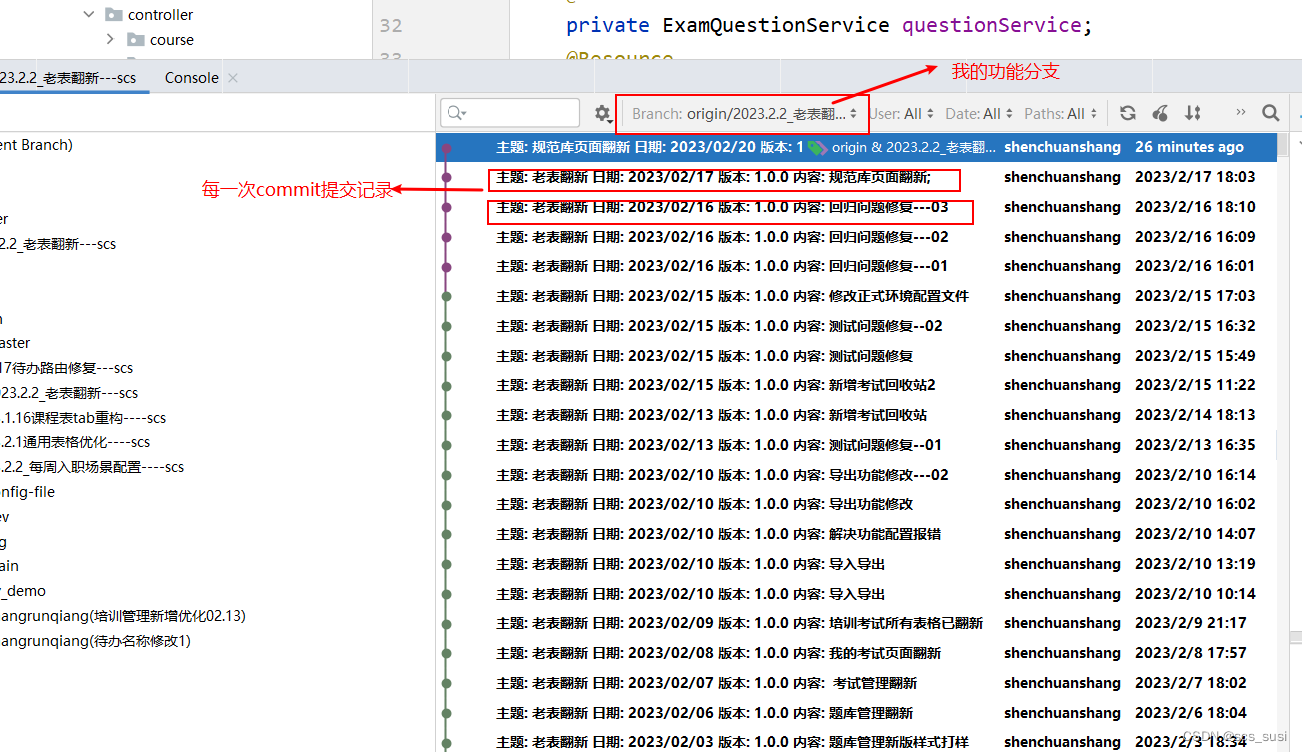Select the branch 2.2_每周入职场景配置----scs
Screen dimensions: 1302x752
pos(92,467)
